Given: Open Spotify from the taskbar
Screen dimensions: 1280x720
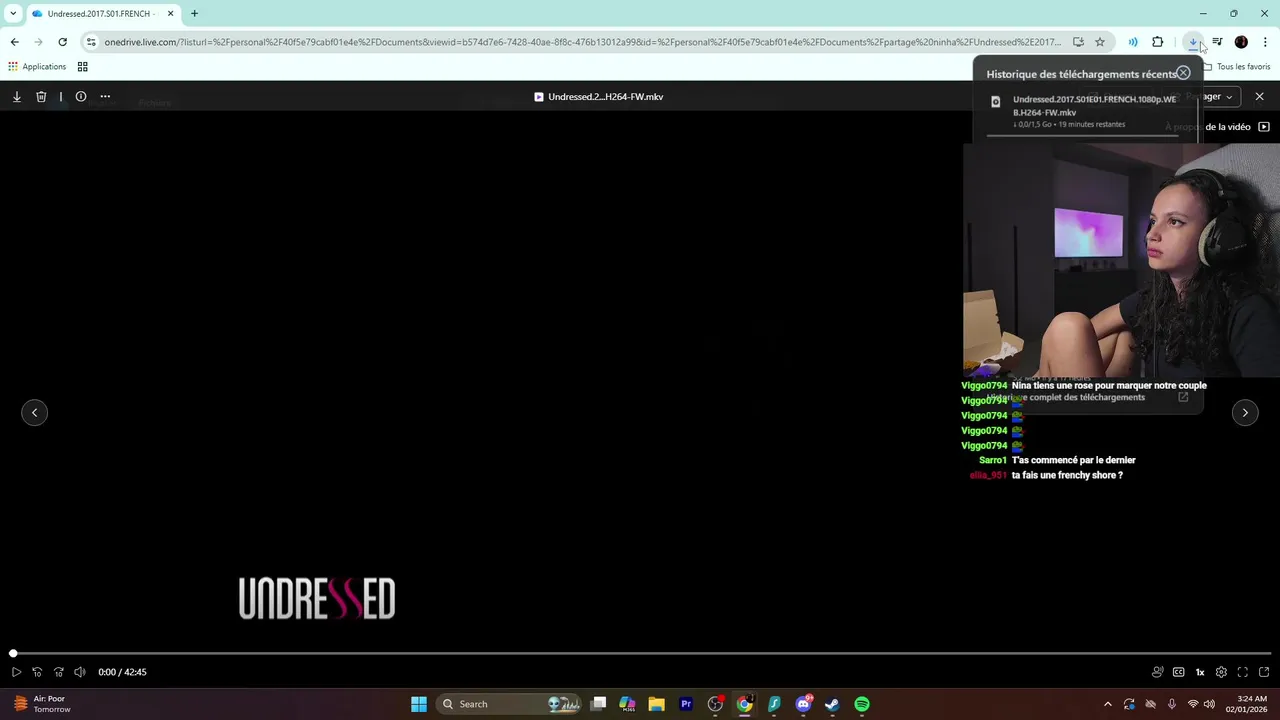Looking at the screenshot, I should (x=862, y=704).
